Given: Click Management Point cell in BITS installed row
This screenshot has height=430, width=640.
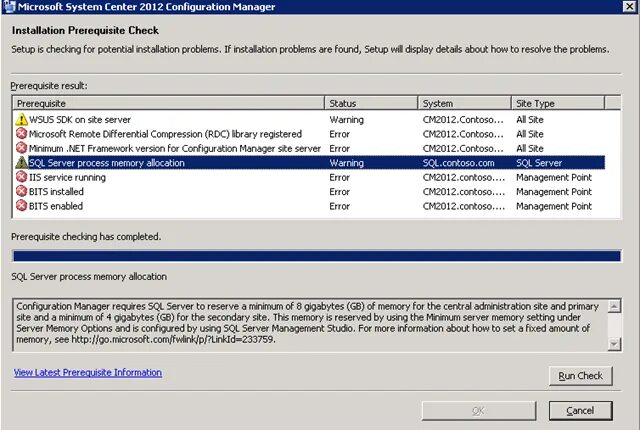Looking at the screenshot, I should click(x=554, y=192).
